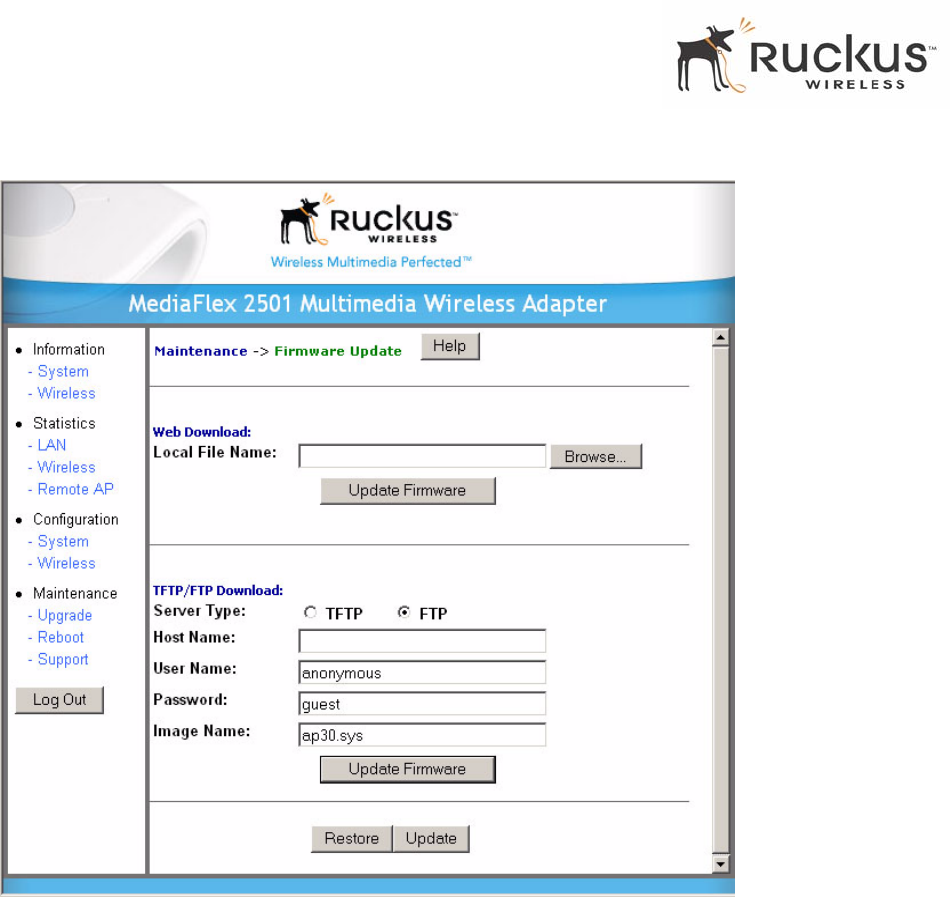Click the User Name field with anonymous
Viewport: 951px width, 897px height.
pos(422,673)
